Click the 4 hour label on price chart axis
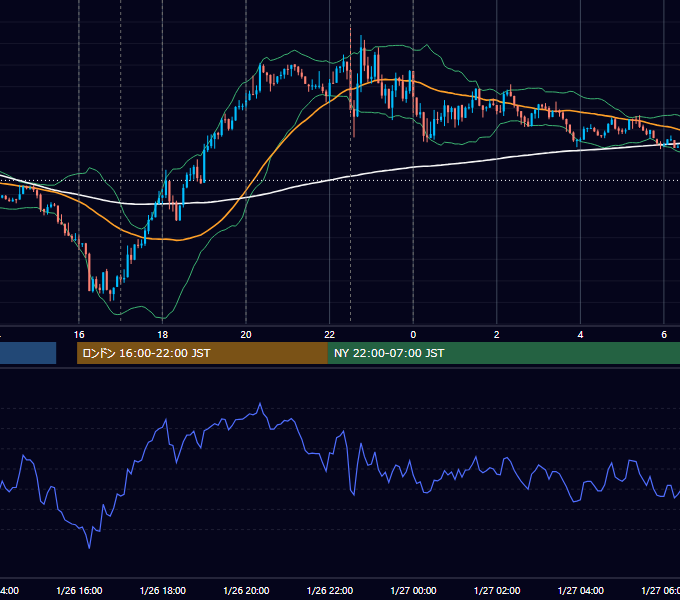Viewport: 680px width, 600px height. [580, 335]
